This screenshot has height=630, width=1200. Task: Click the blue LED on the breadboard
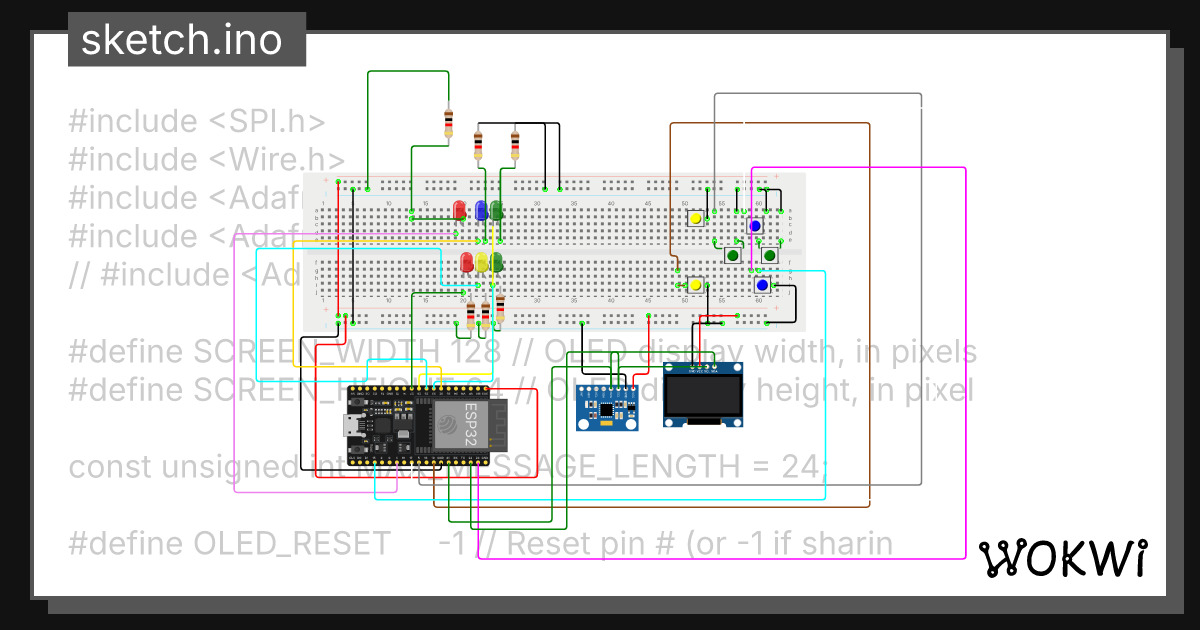tap(481, 210)
